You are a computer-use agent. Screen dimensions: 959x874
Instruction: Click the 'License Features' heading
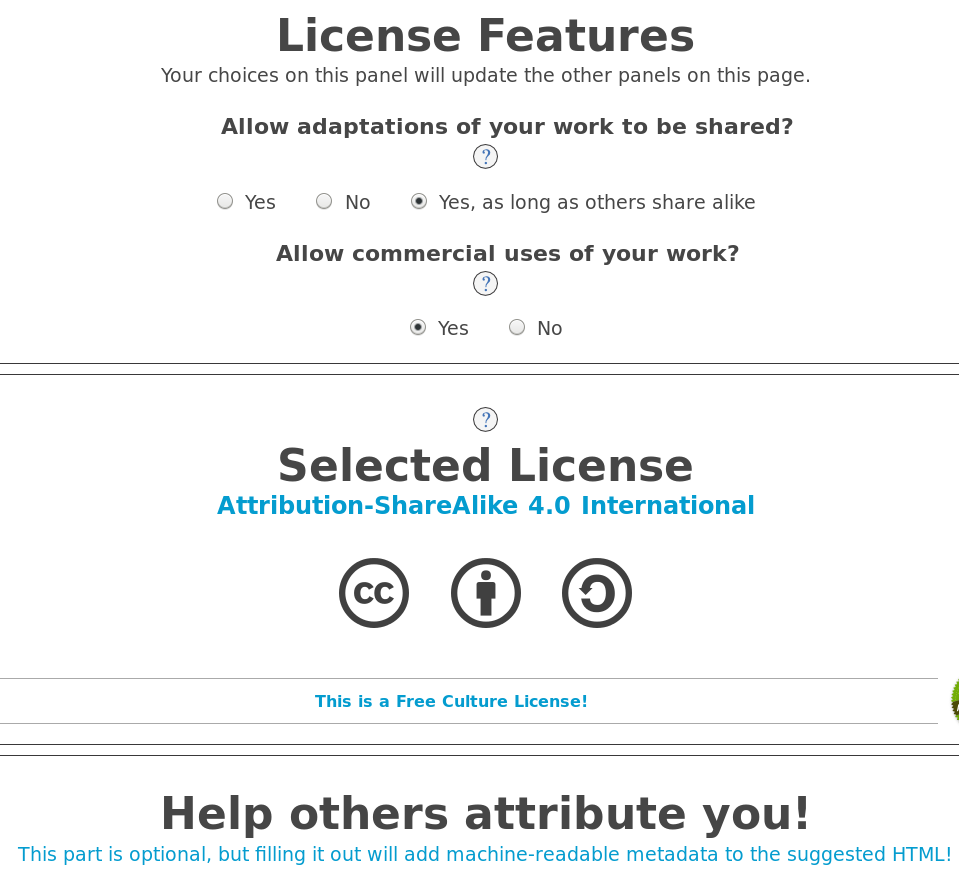[486, 35]
